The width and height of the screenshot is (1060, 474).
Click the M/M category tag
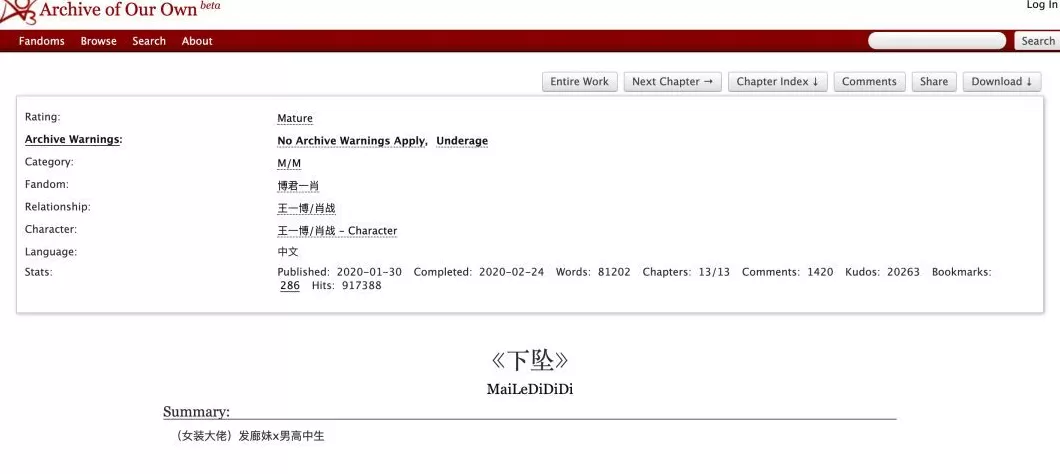click(289, 164)
